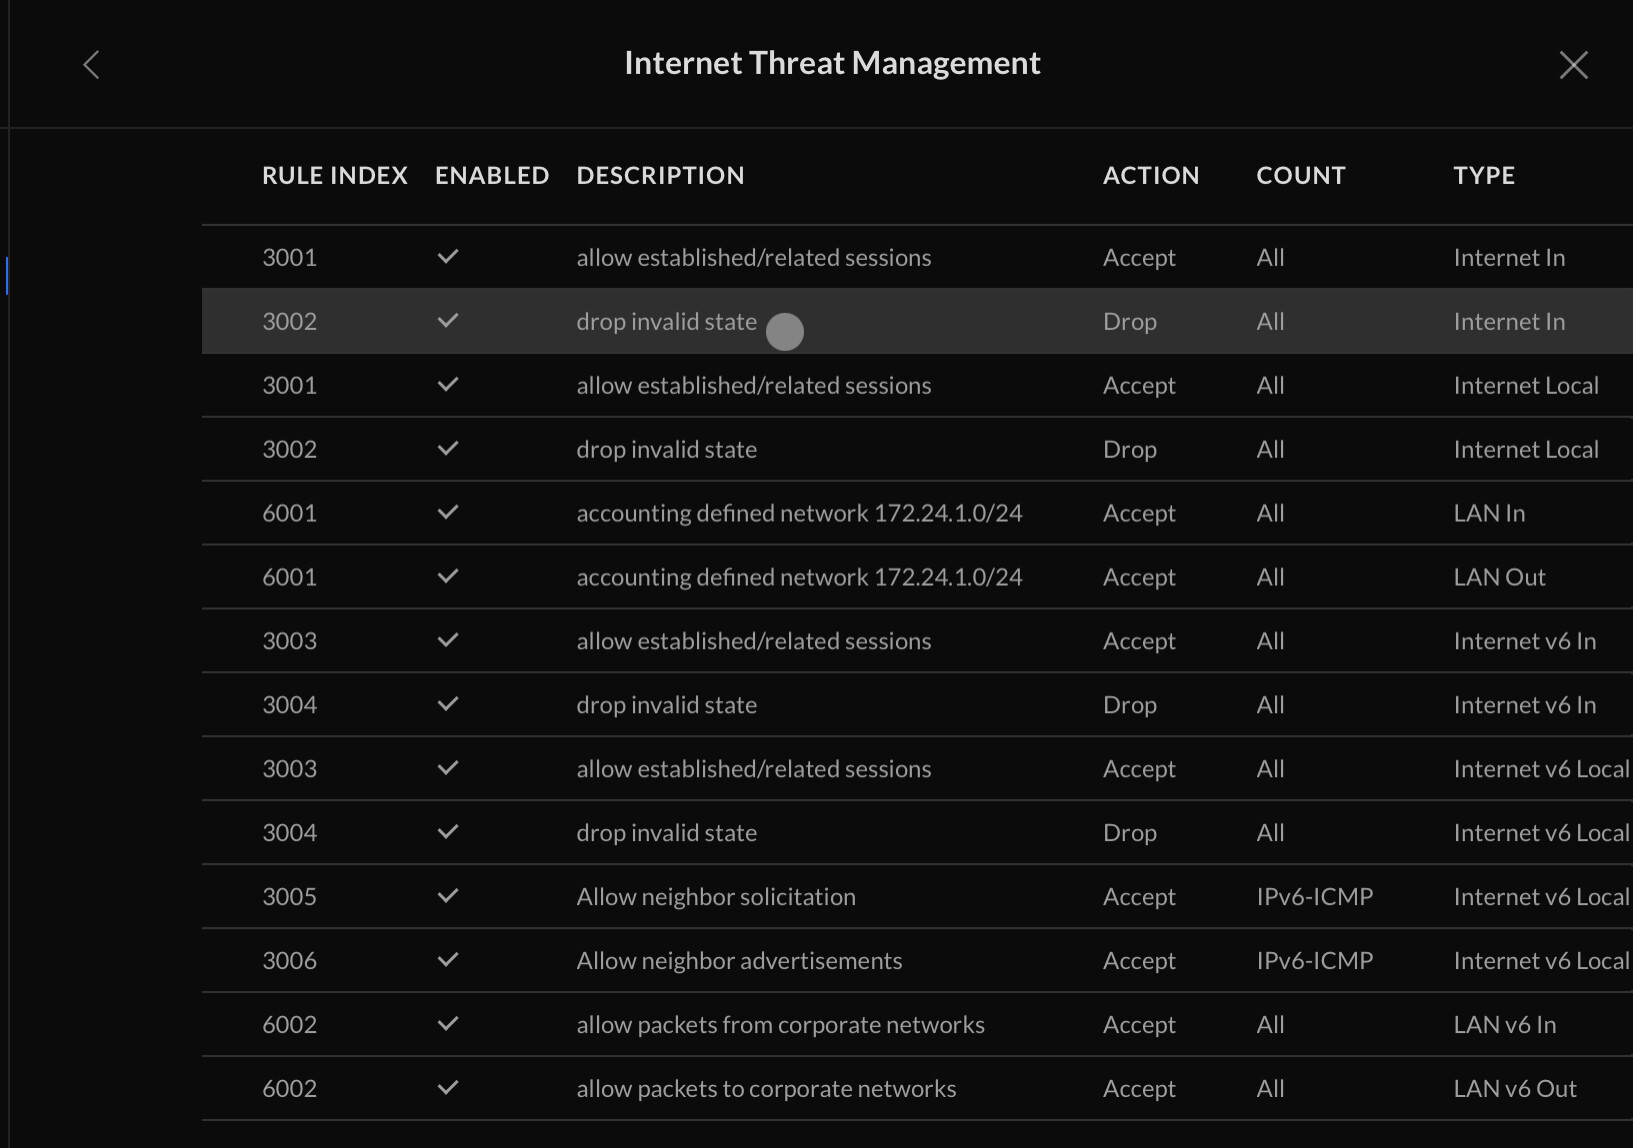Click the 'LAN v6 Out' type cell

pos(1515,1088)
